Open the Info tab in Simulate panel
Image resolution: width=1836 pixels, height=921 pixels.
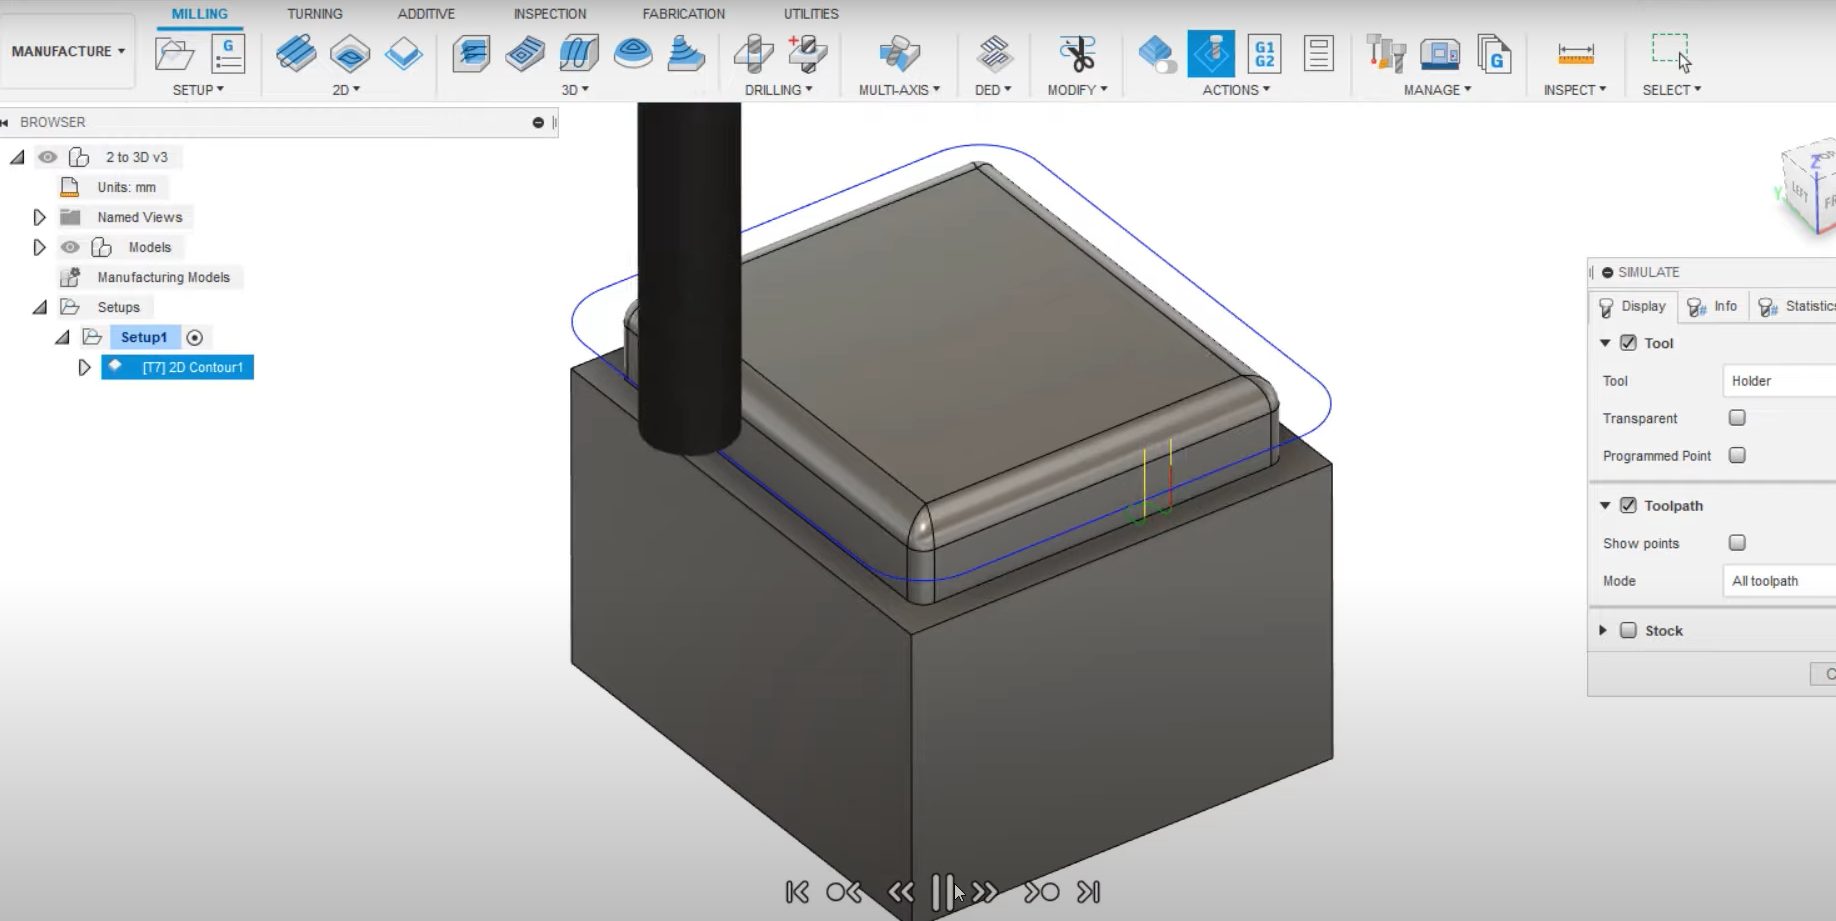click(1712, 306)
